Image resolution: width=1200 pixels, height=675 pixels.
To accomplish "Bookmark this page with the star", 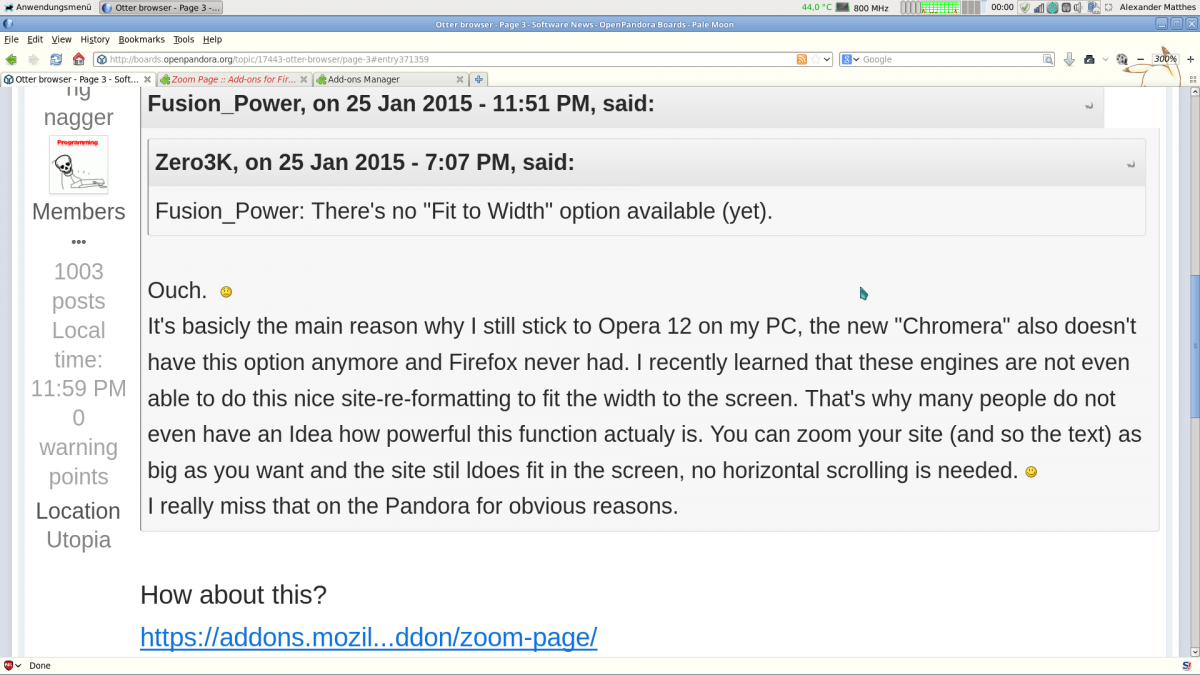I will click(815, 59).
